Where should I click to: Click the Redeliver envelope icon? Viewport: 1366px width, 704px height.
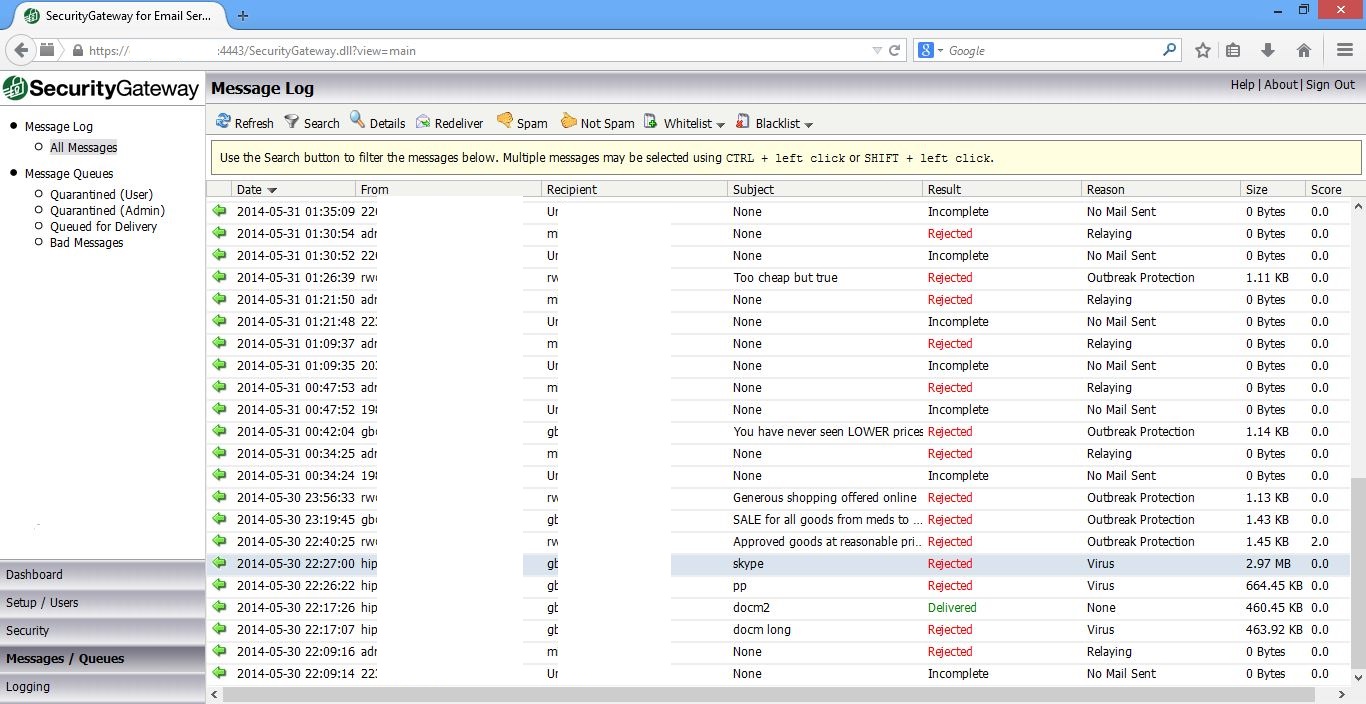(x=424, y=122)
